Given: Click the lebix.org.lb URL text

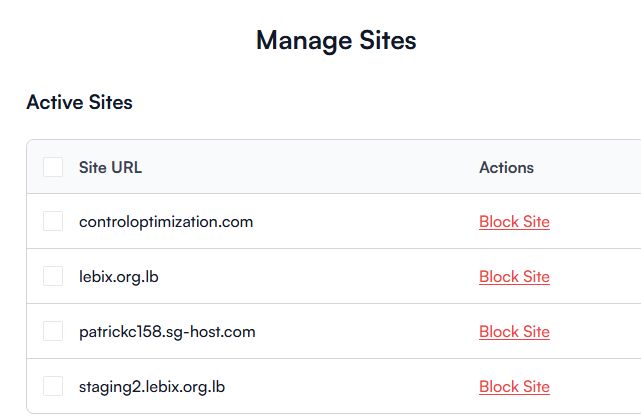Looking at the screenshot, I should point(118,277).
